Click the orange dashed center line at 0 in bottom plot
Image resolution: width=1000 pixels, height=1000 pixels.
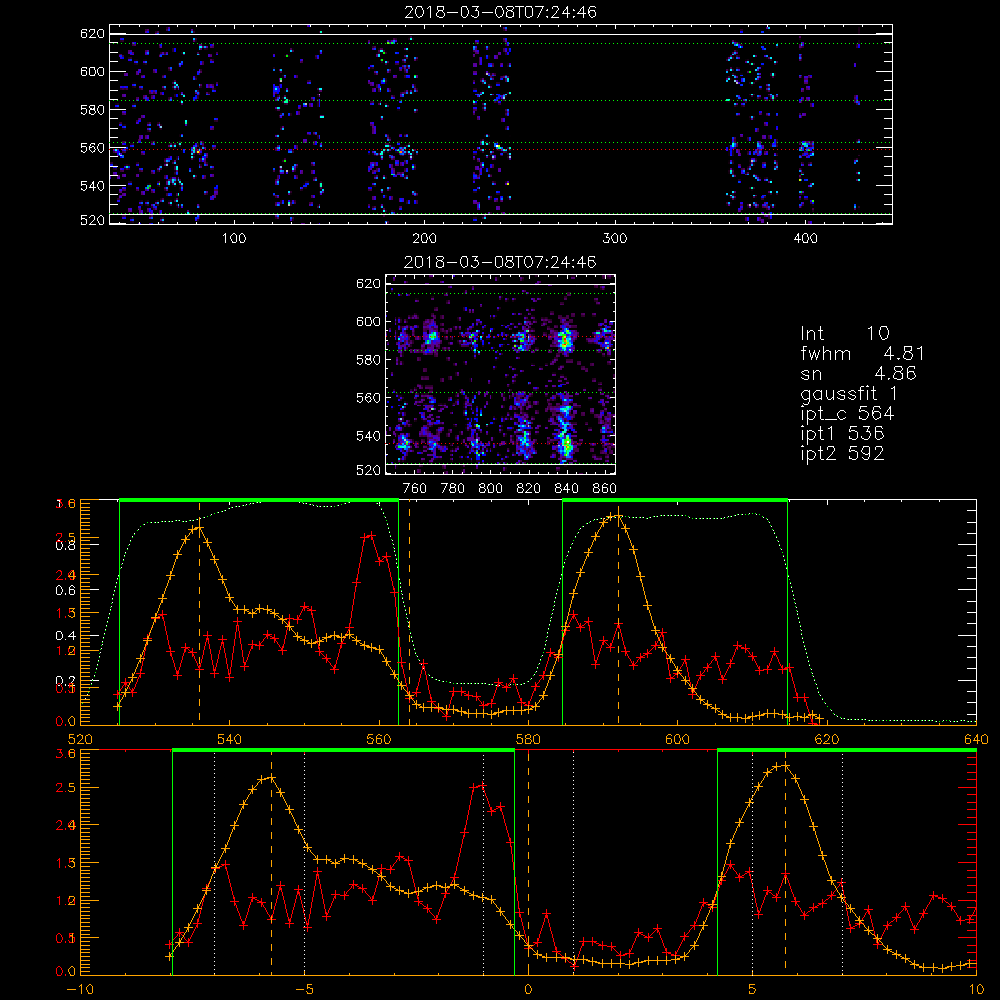pos(528,862)
